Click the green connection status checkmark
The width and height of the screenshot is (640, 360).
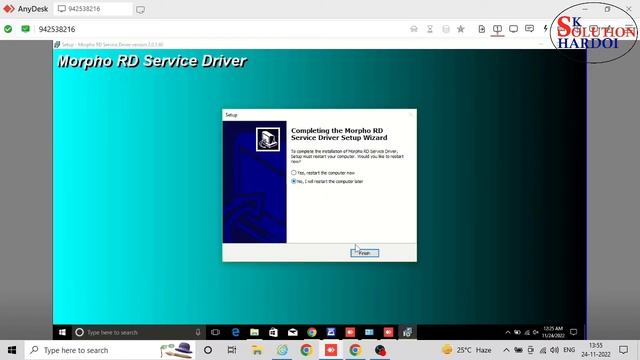(8, 29)
